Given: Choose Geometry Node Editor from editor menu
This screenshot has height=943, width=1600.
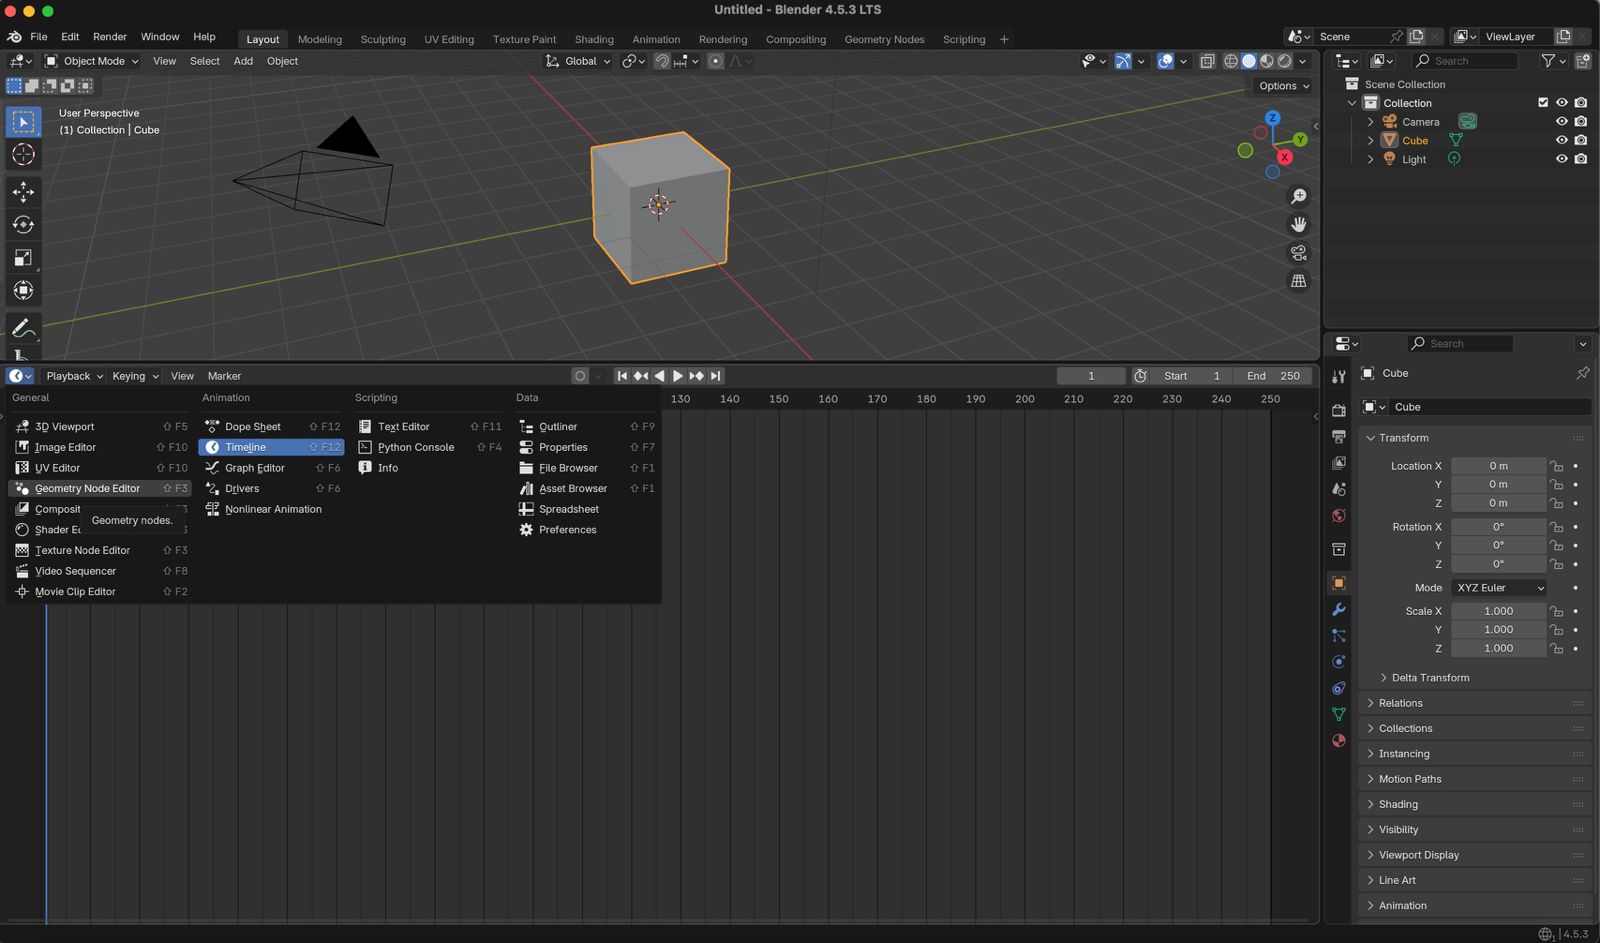Looking at the screenshot, I should pos(87,489).
